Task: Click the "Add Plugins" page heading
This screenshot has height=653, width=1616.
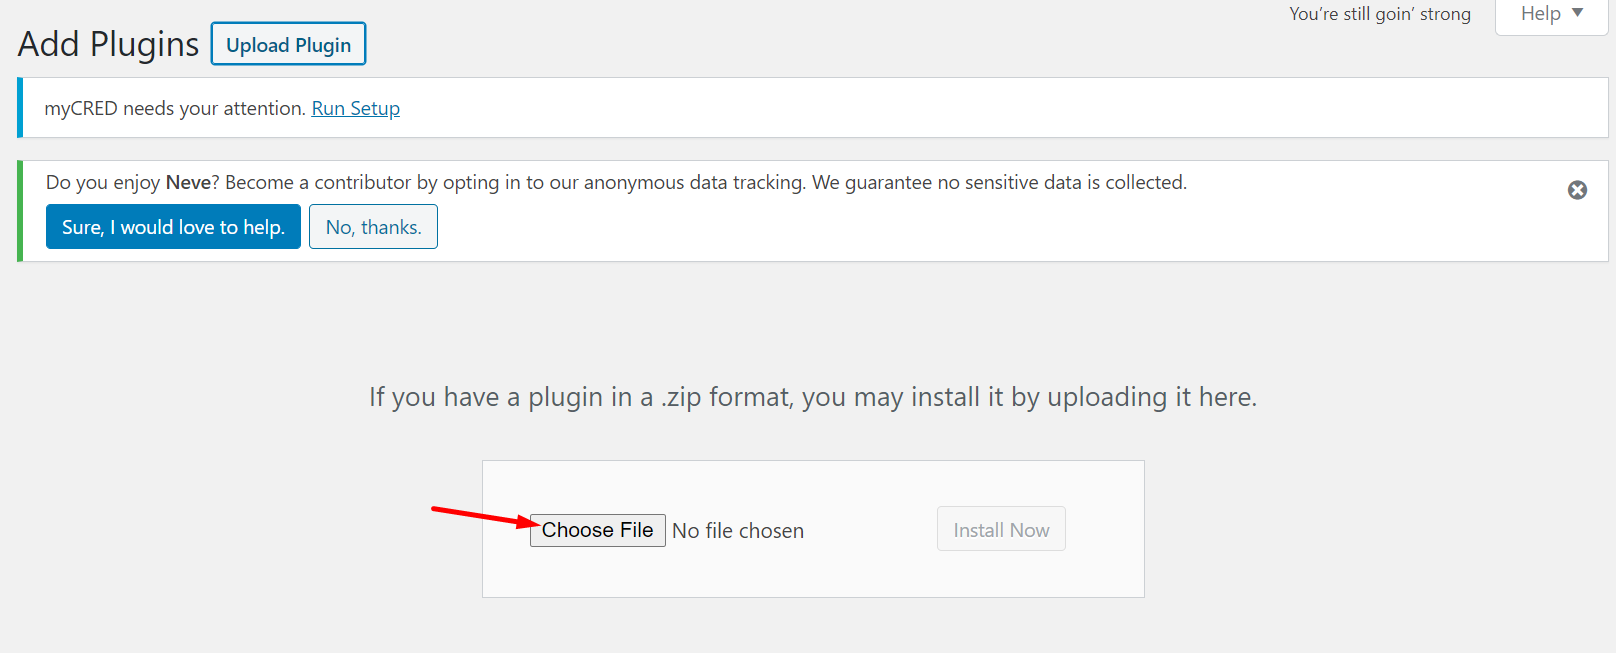Action: tap(108, 45)
